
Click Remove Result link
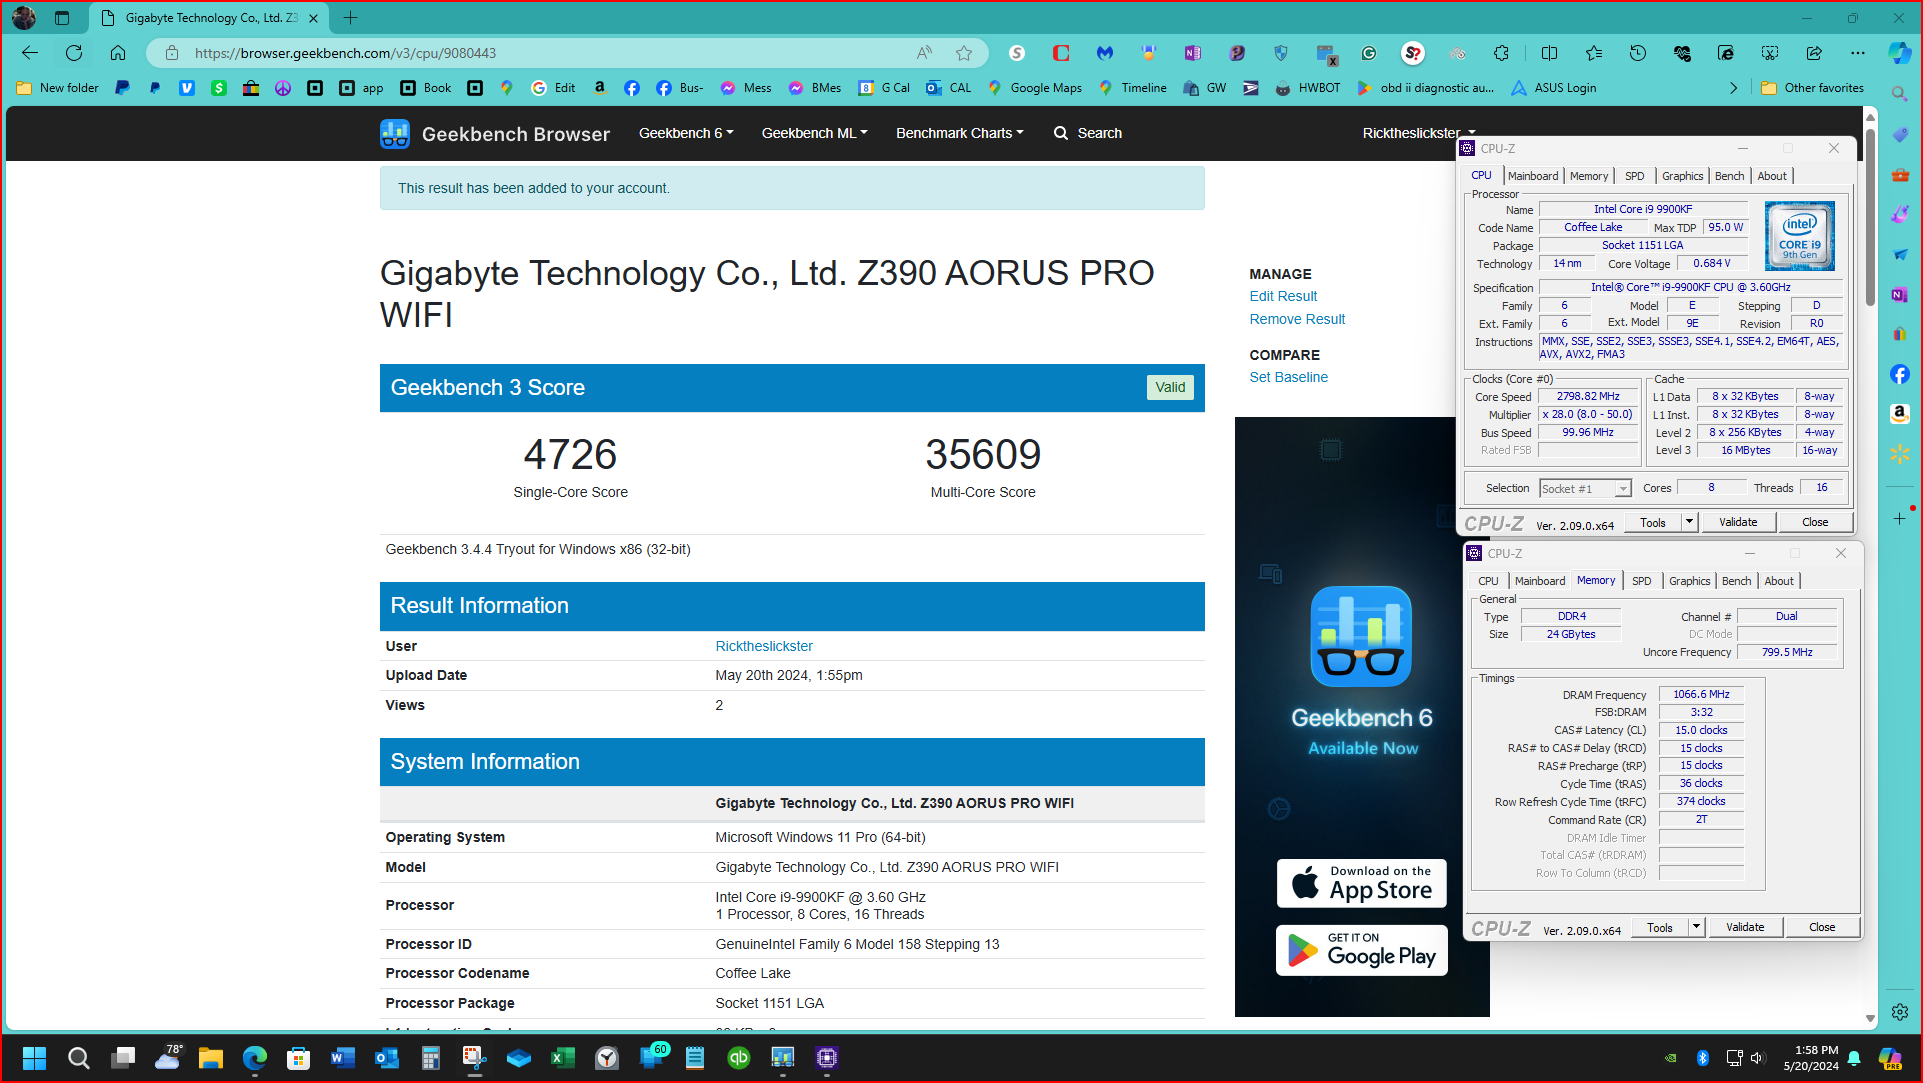(x=1297, y=319)
